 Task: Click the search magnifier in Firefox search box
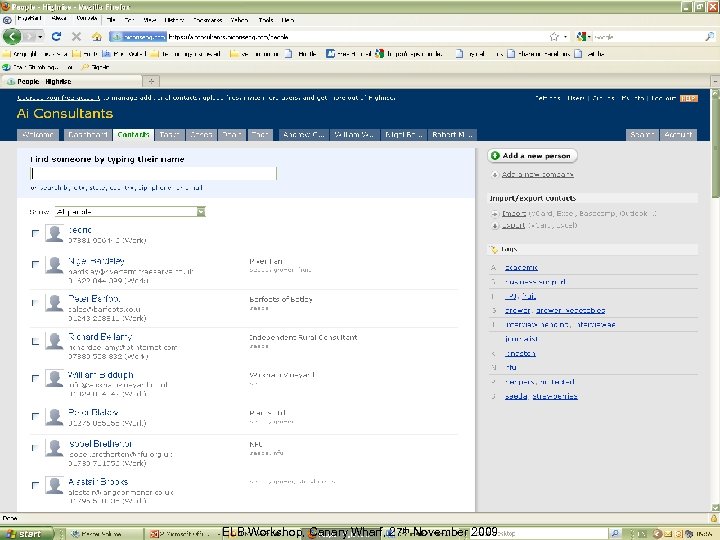click(709, 36)
